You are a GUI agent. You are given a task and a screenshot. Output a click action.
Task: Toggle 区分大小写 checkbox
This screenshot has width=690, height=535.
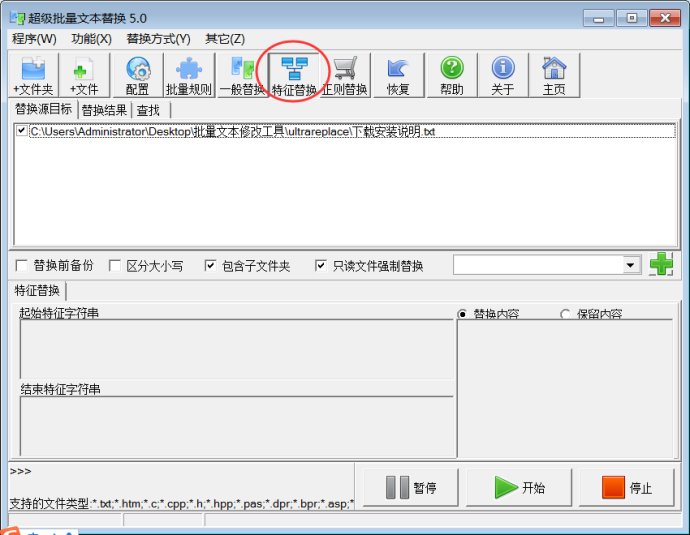pos(114,266)
